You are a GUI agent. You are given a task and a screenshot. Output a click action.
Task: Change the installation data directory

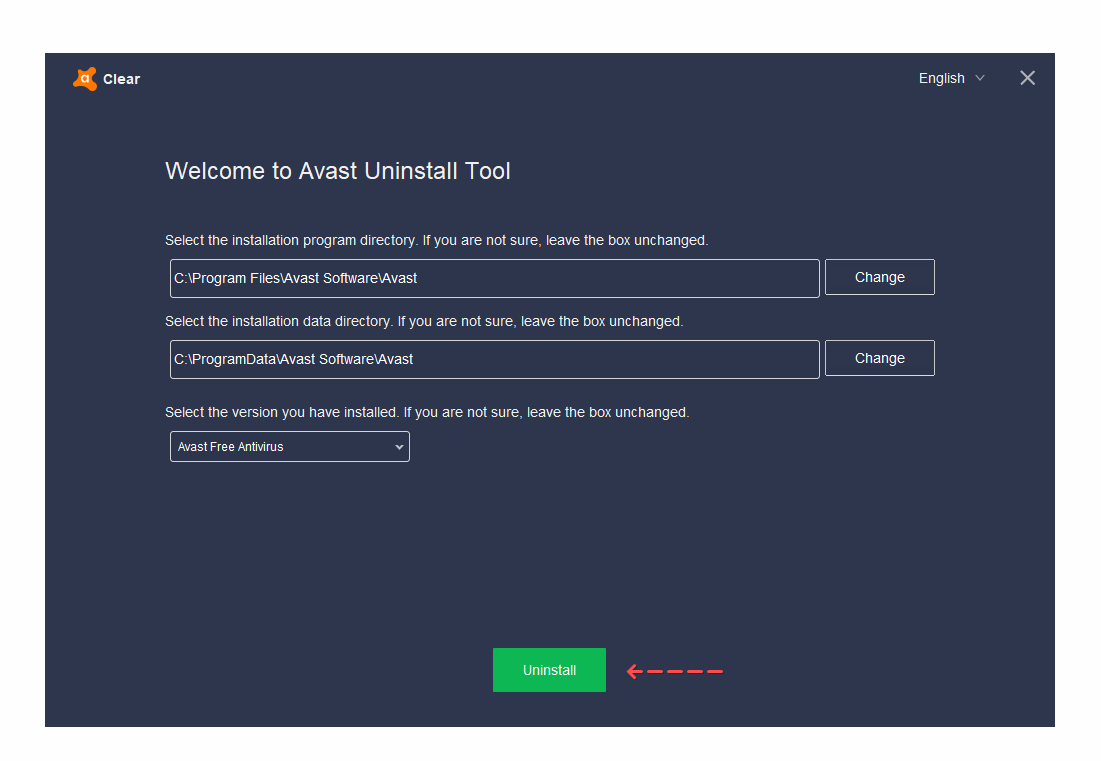[879, 358]
